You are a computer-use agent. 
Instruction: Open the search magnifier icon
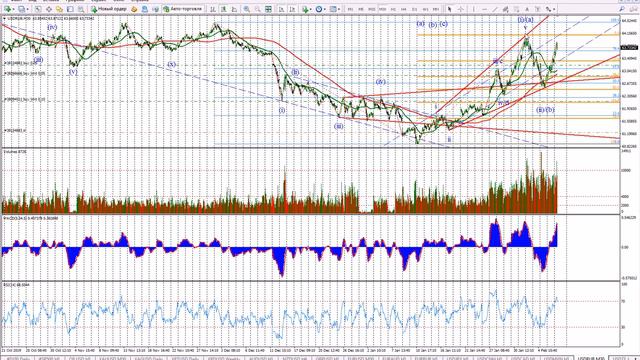pyautogui.click(x=622, y=9)
